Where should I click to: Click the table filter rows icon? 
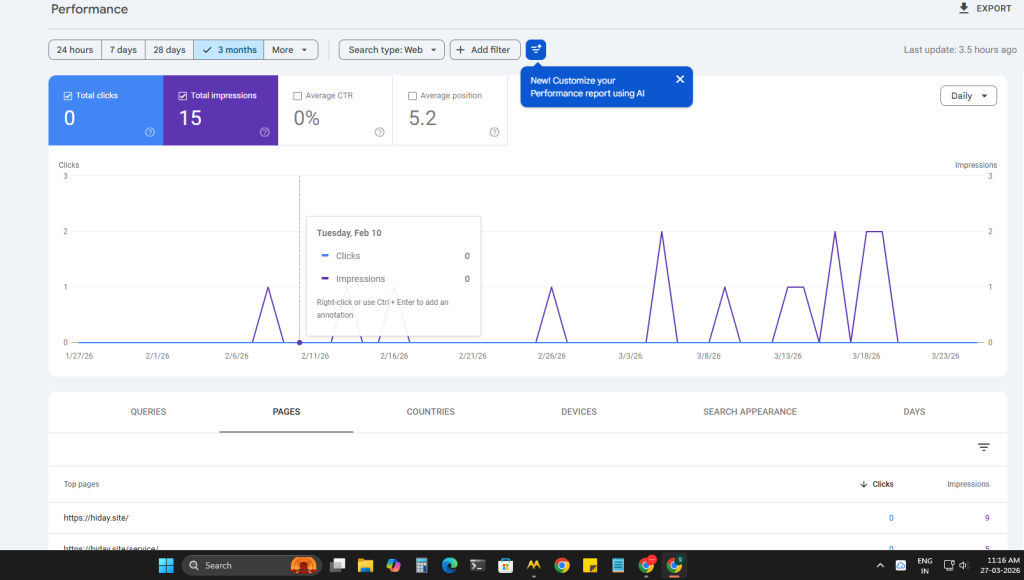pos(983,448)
